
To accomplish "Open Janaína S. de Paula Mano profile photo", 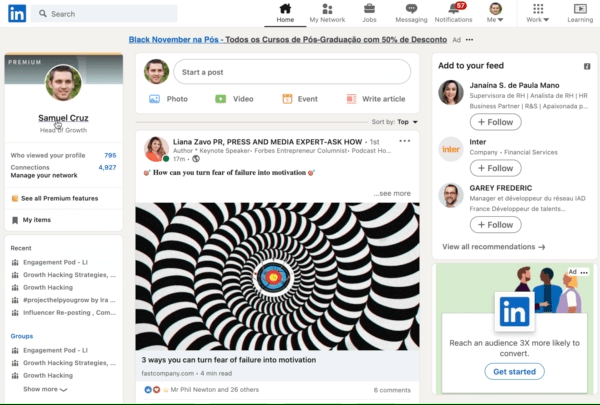I will [x=451, y=92].
